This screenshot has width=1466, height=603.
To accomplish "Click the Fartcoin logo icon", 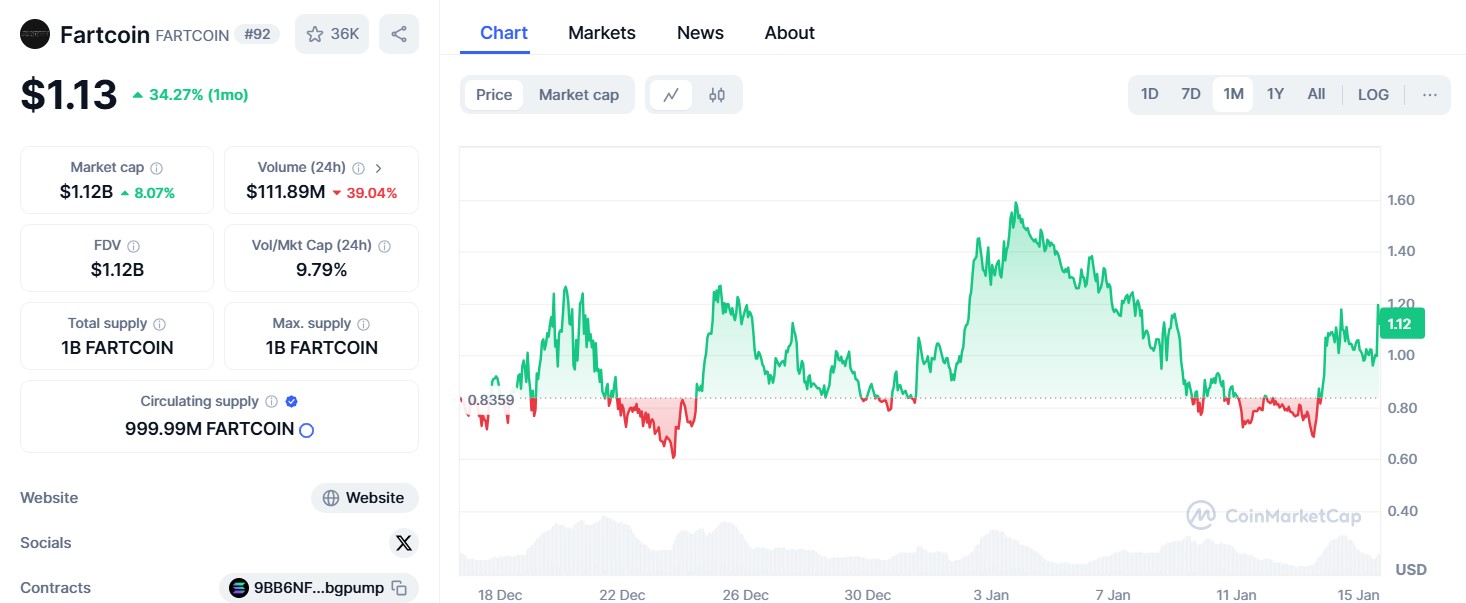I will tap(35, 35).
